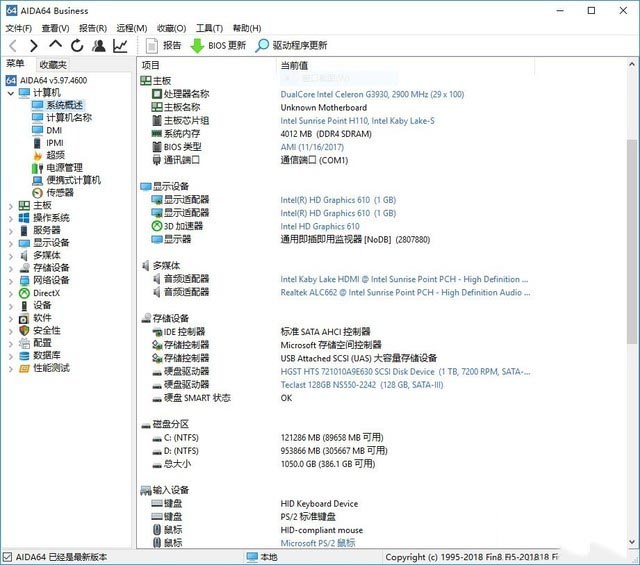The image size is (640, 565).
Task: Click the up-level arrow in toolbar
Action: tap(56, 44)
